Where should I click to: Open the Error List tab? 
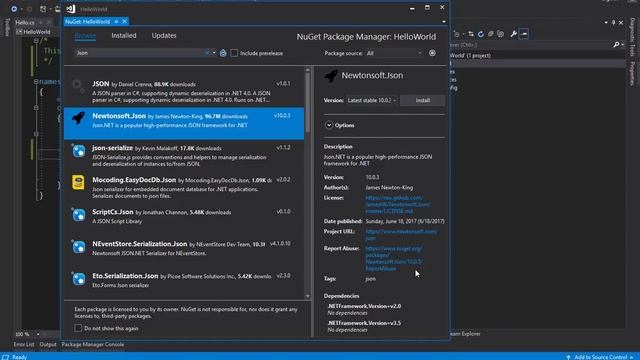(x=24, y=344)
